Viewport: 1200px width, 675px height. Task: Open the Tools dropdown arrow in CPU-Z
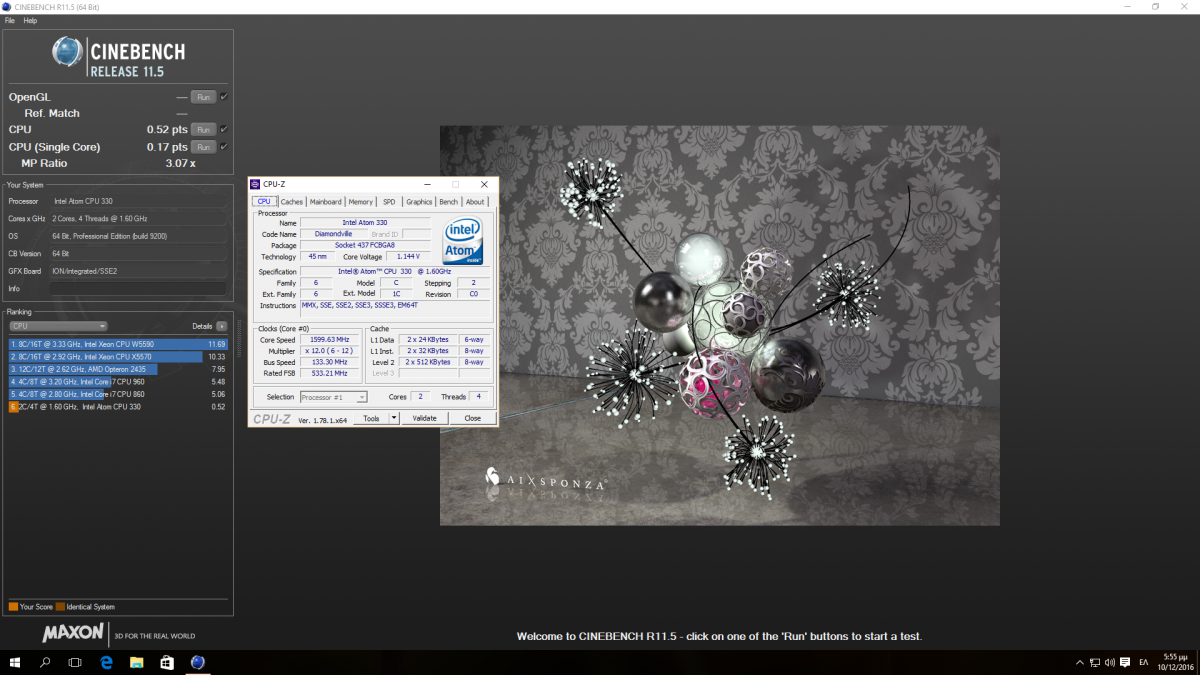pyautogui.click(x=394, y=418)
